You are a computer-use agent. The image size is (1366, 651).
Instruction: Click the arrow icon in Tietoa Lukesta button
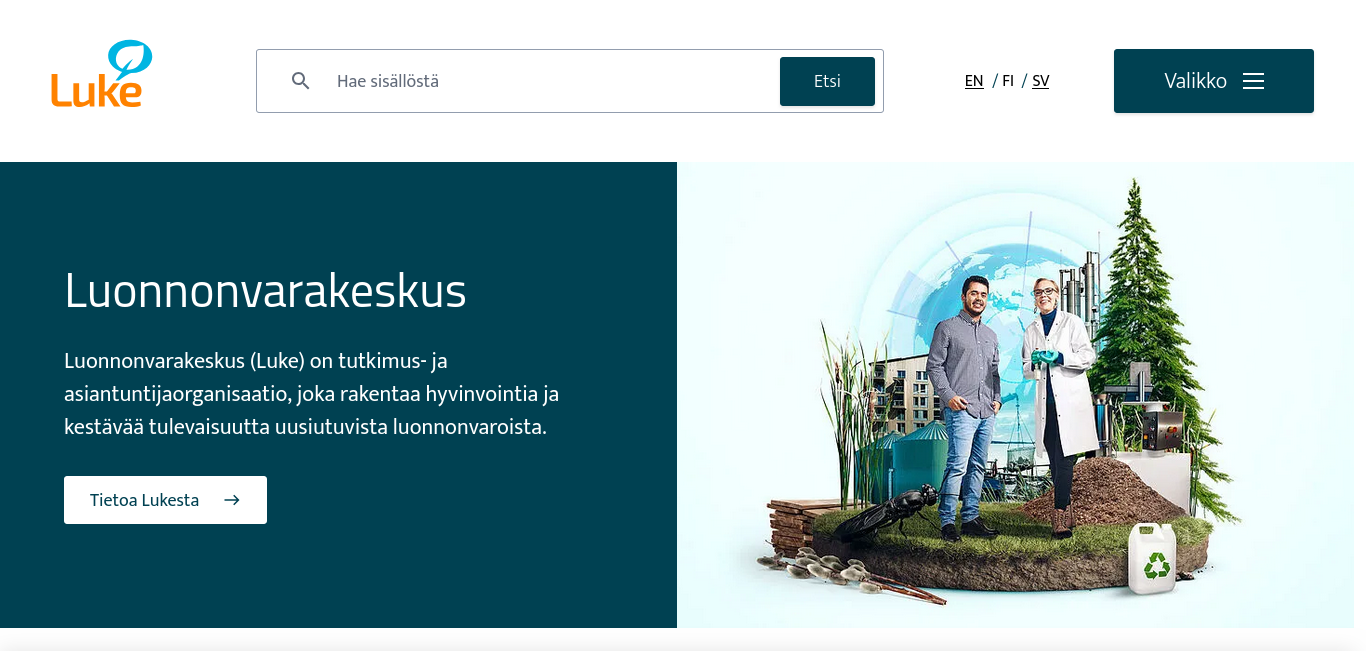pos(232,500)
